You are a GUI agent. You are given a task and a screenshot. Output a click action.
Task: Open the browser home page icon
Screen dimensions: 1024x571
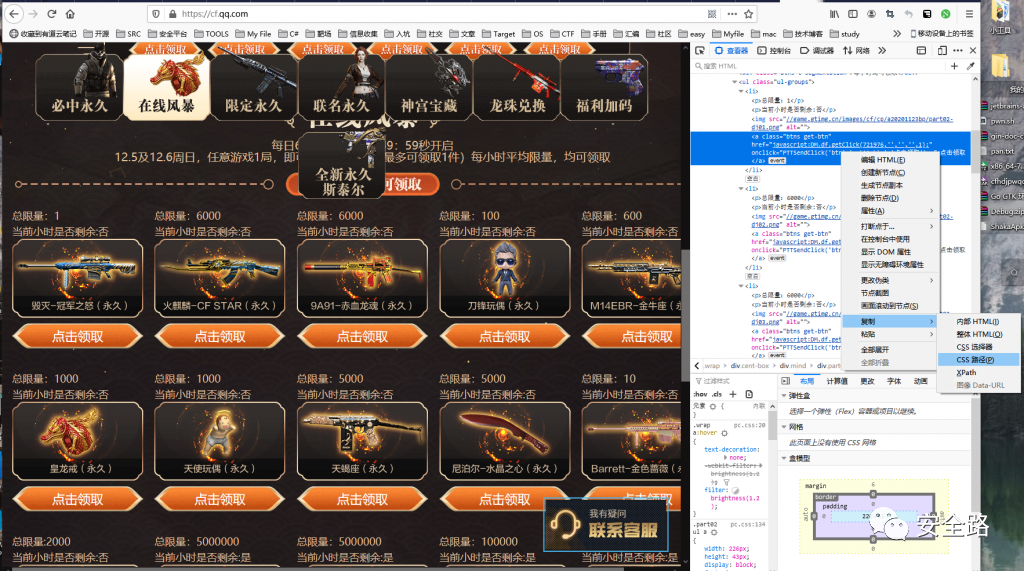(70, 14)
